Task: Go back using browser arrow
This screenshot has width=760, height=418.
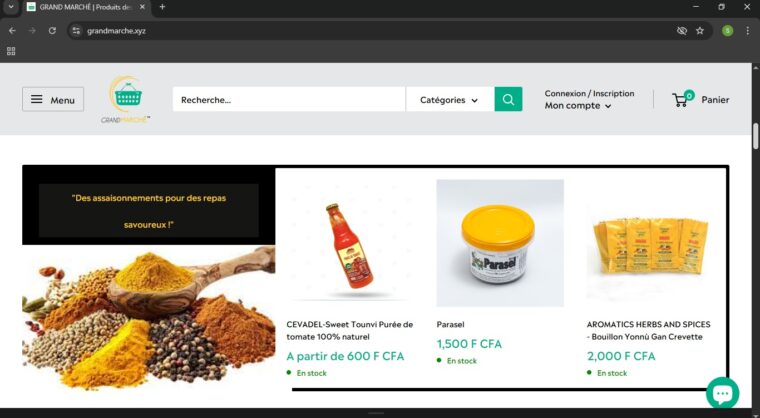Action: click(12, 31)
